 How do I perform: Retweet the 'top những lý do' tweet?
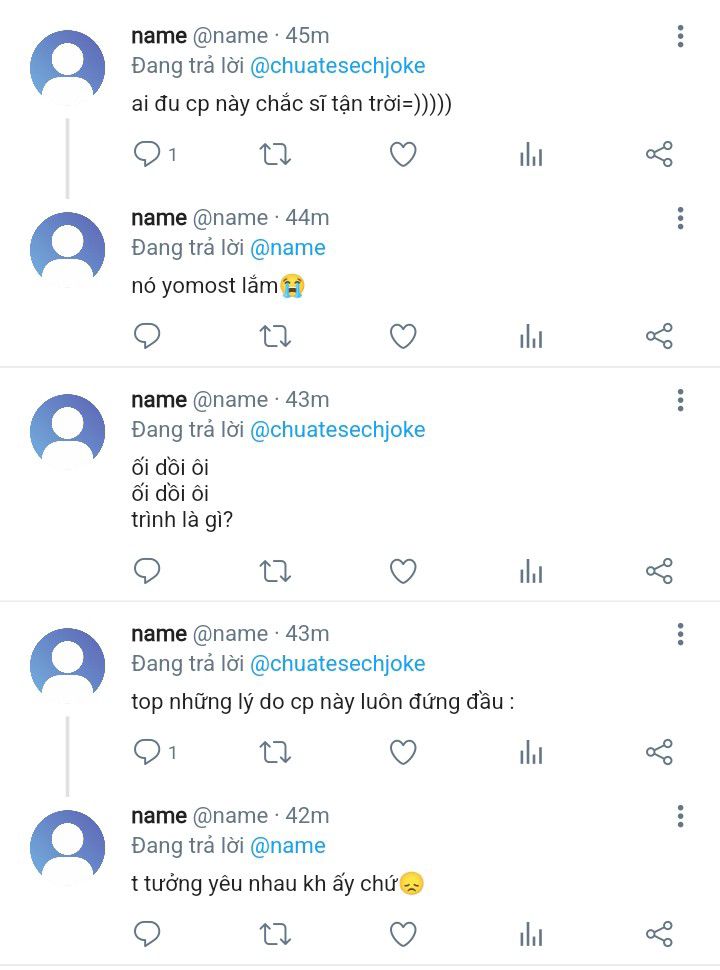click(275, 752)
